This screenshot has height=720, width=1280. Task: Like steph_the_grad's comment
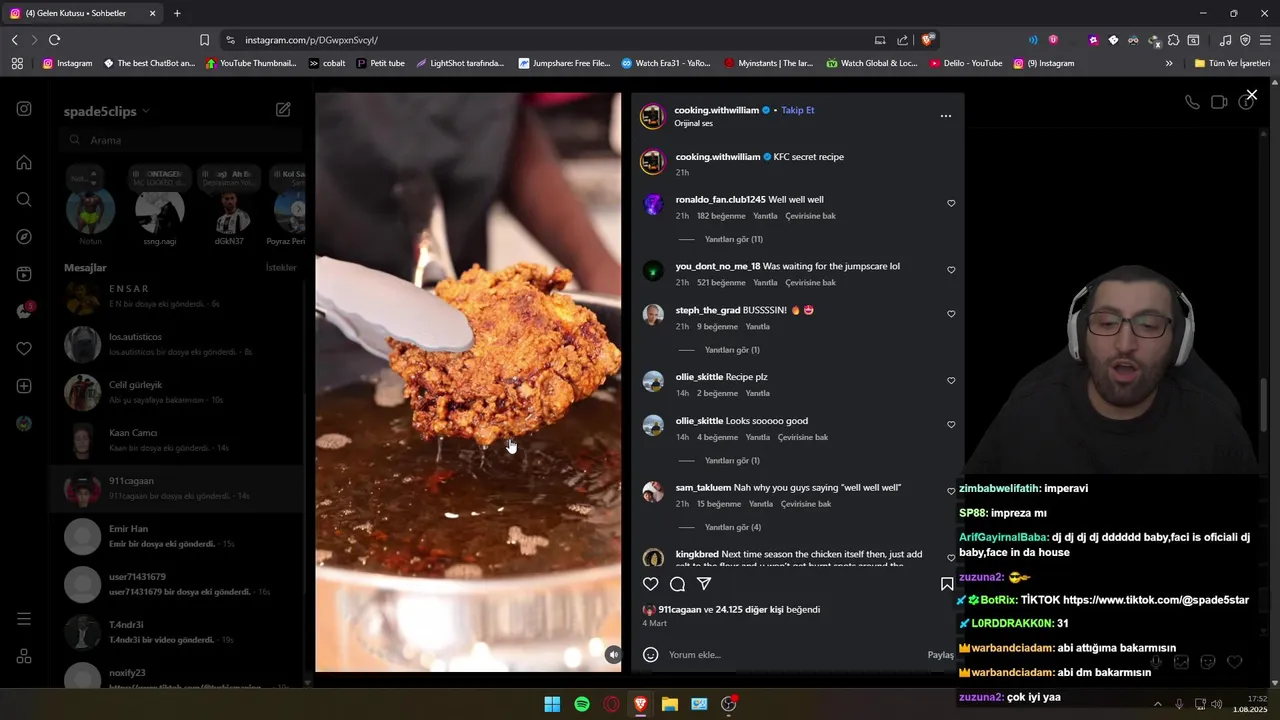[x=951, y=314]
